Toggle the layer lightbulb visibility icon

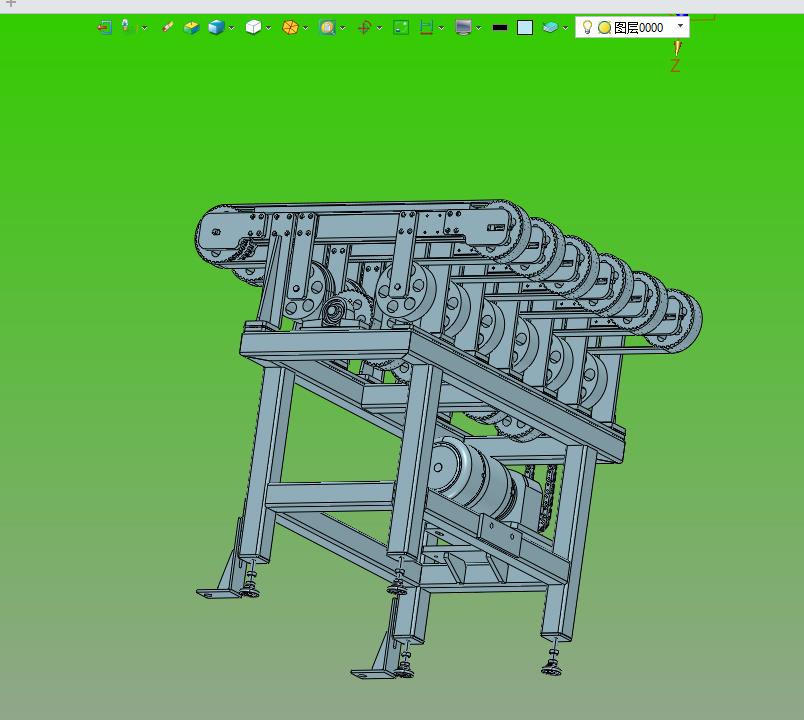[588, 27]
